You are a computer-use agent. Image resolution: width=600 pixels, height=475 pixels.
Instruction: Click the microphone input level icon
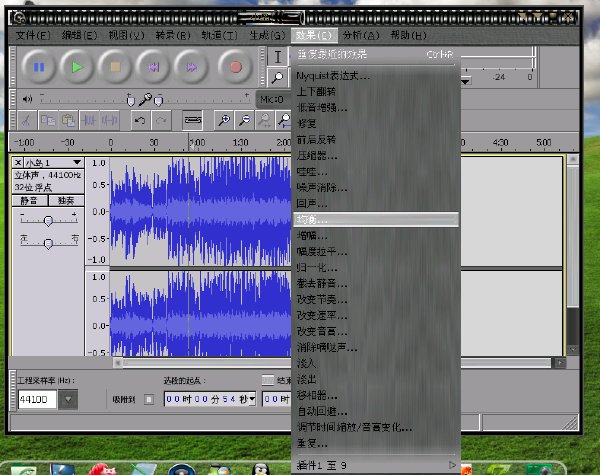click(x=145, y=100)
